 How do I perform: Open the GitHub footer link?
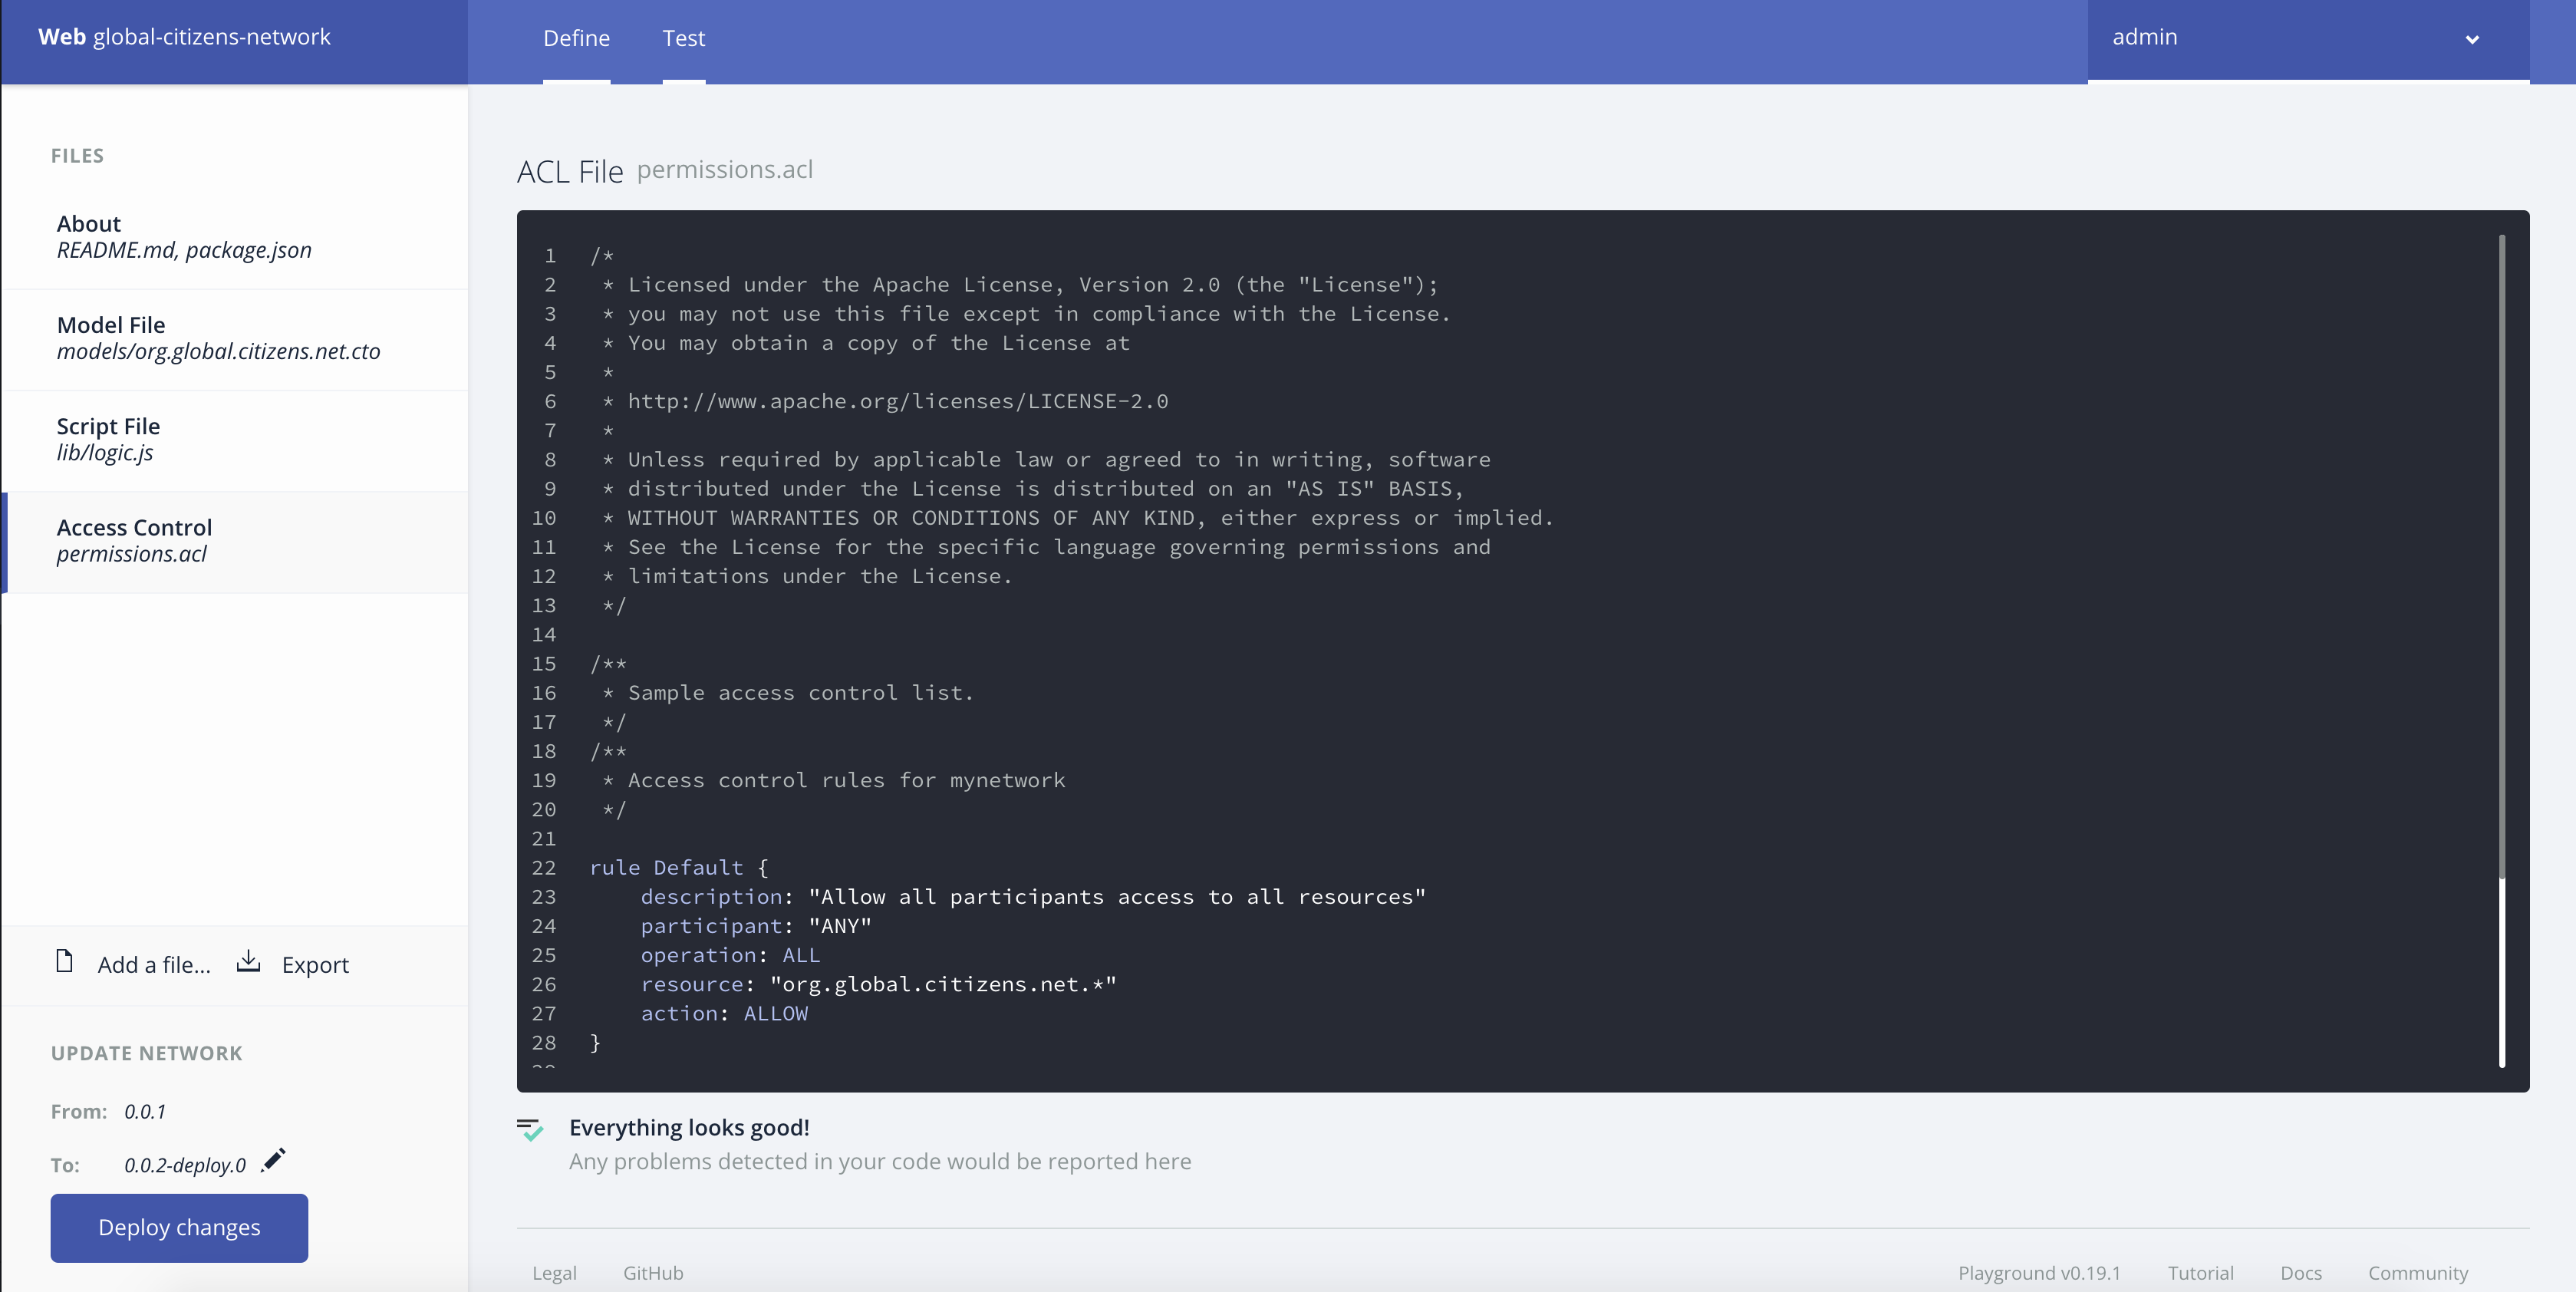click(653, 1272)
